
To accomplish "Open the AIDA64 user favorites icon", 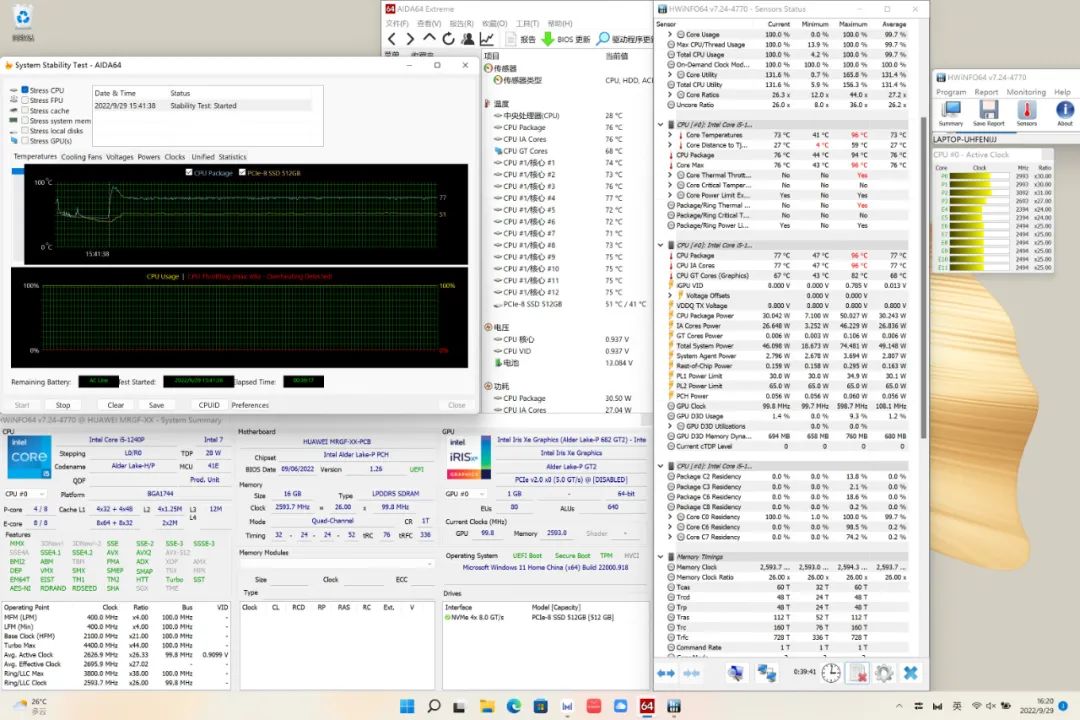I will pos(468,39).
